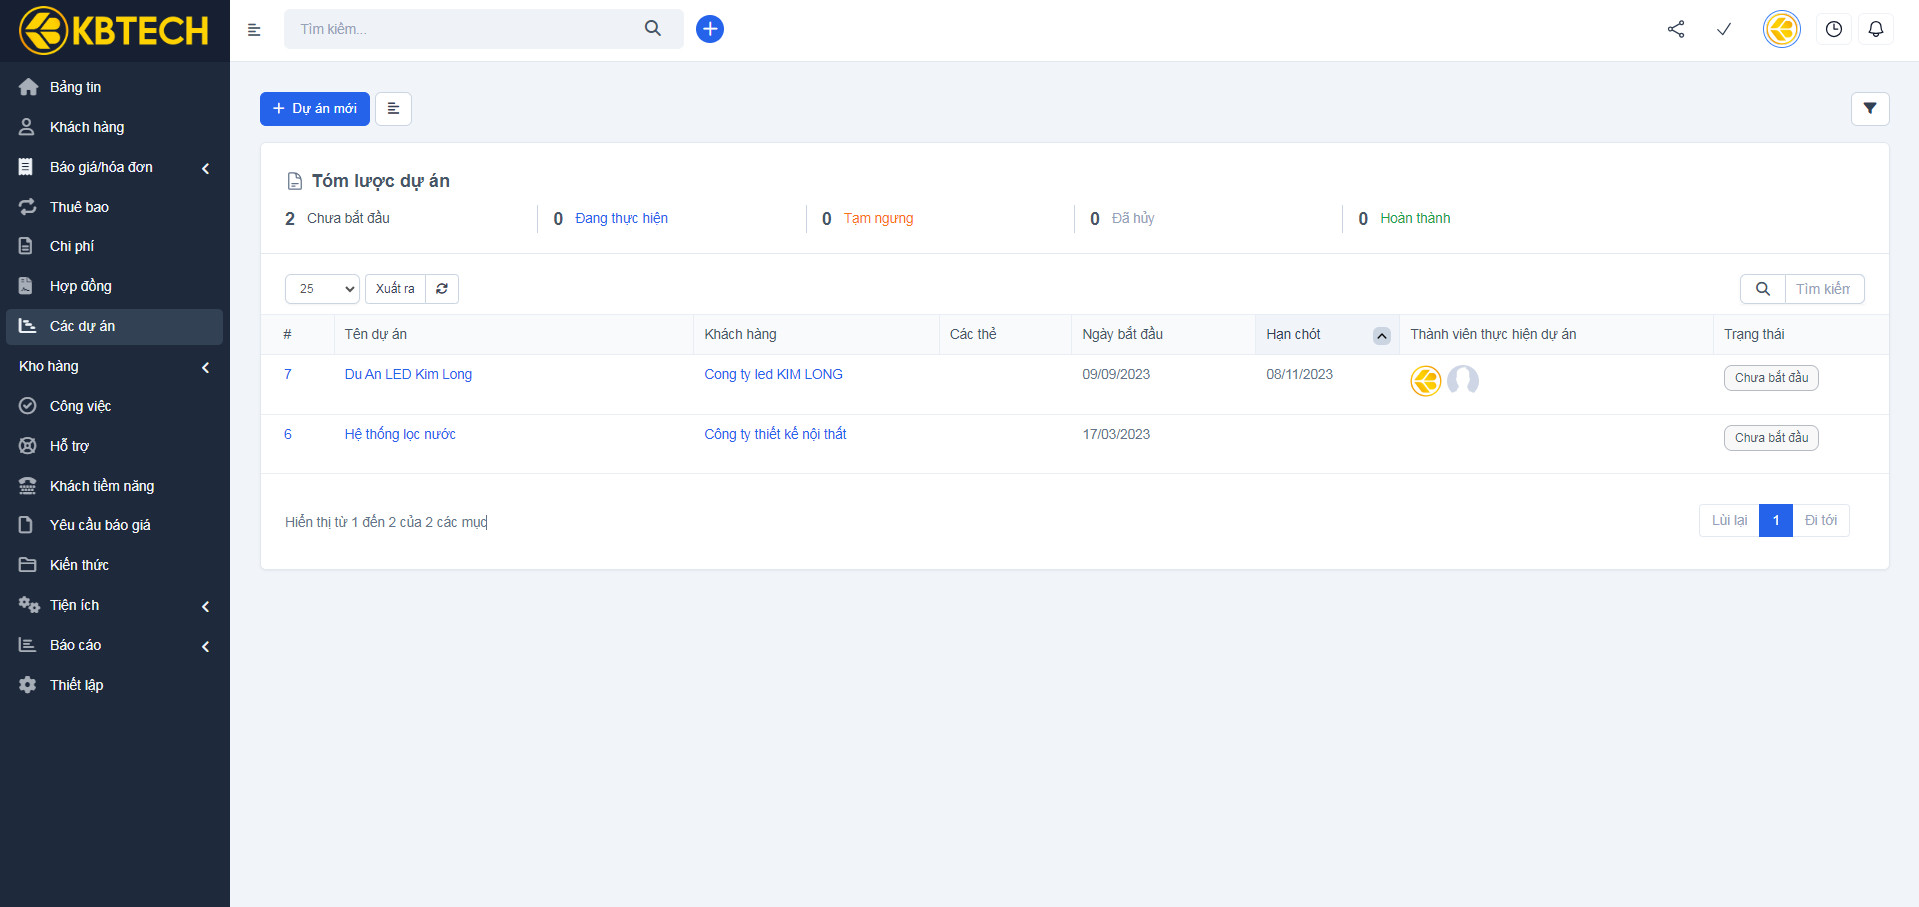The height and width of the screenshot is (907, 1919).
Task: Open the share icon in the top bar
Action: 1676,29
